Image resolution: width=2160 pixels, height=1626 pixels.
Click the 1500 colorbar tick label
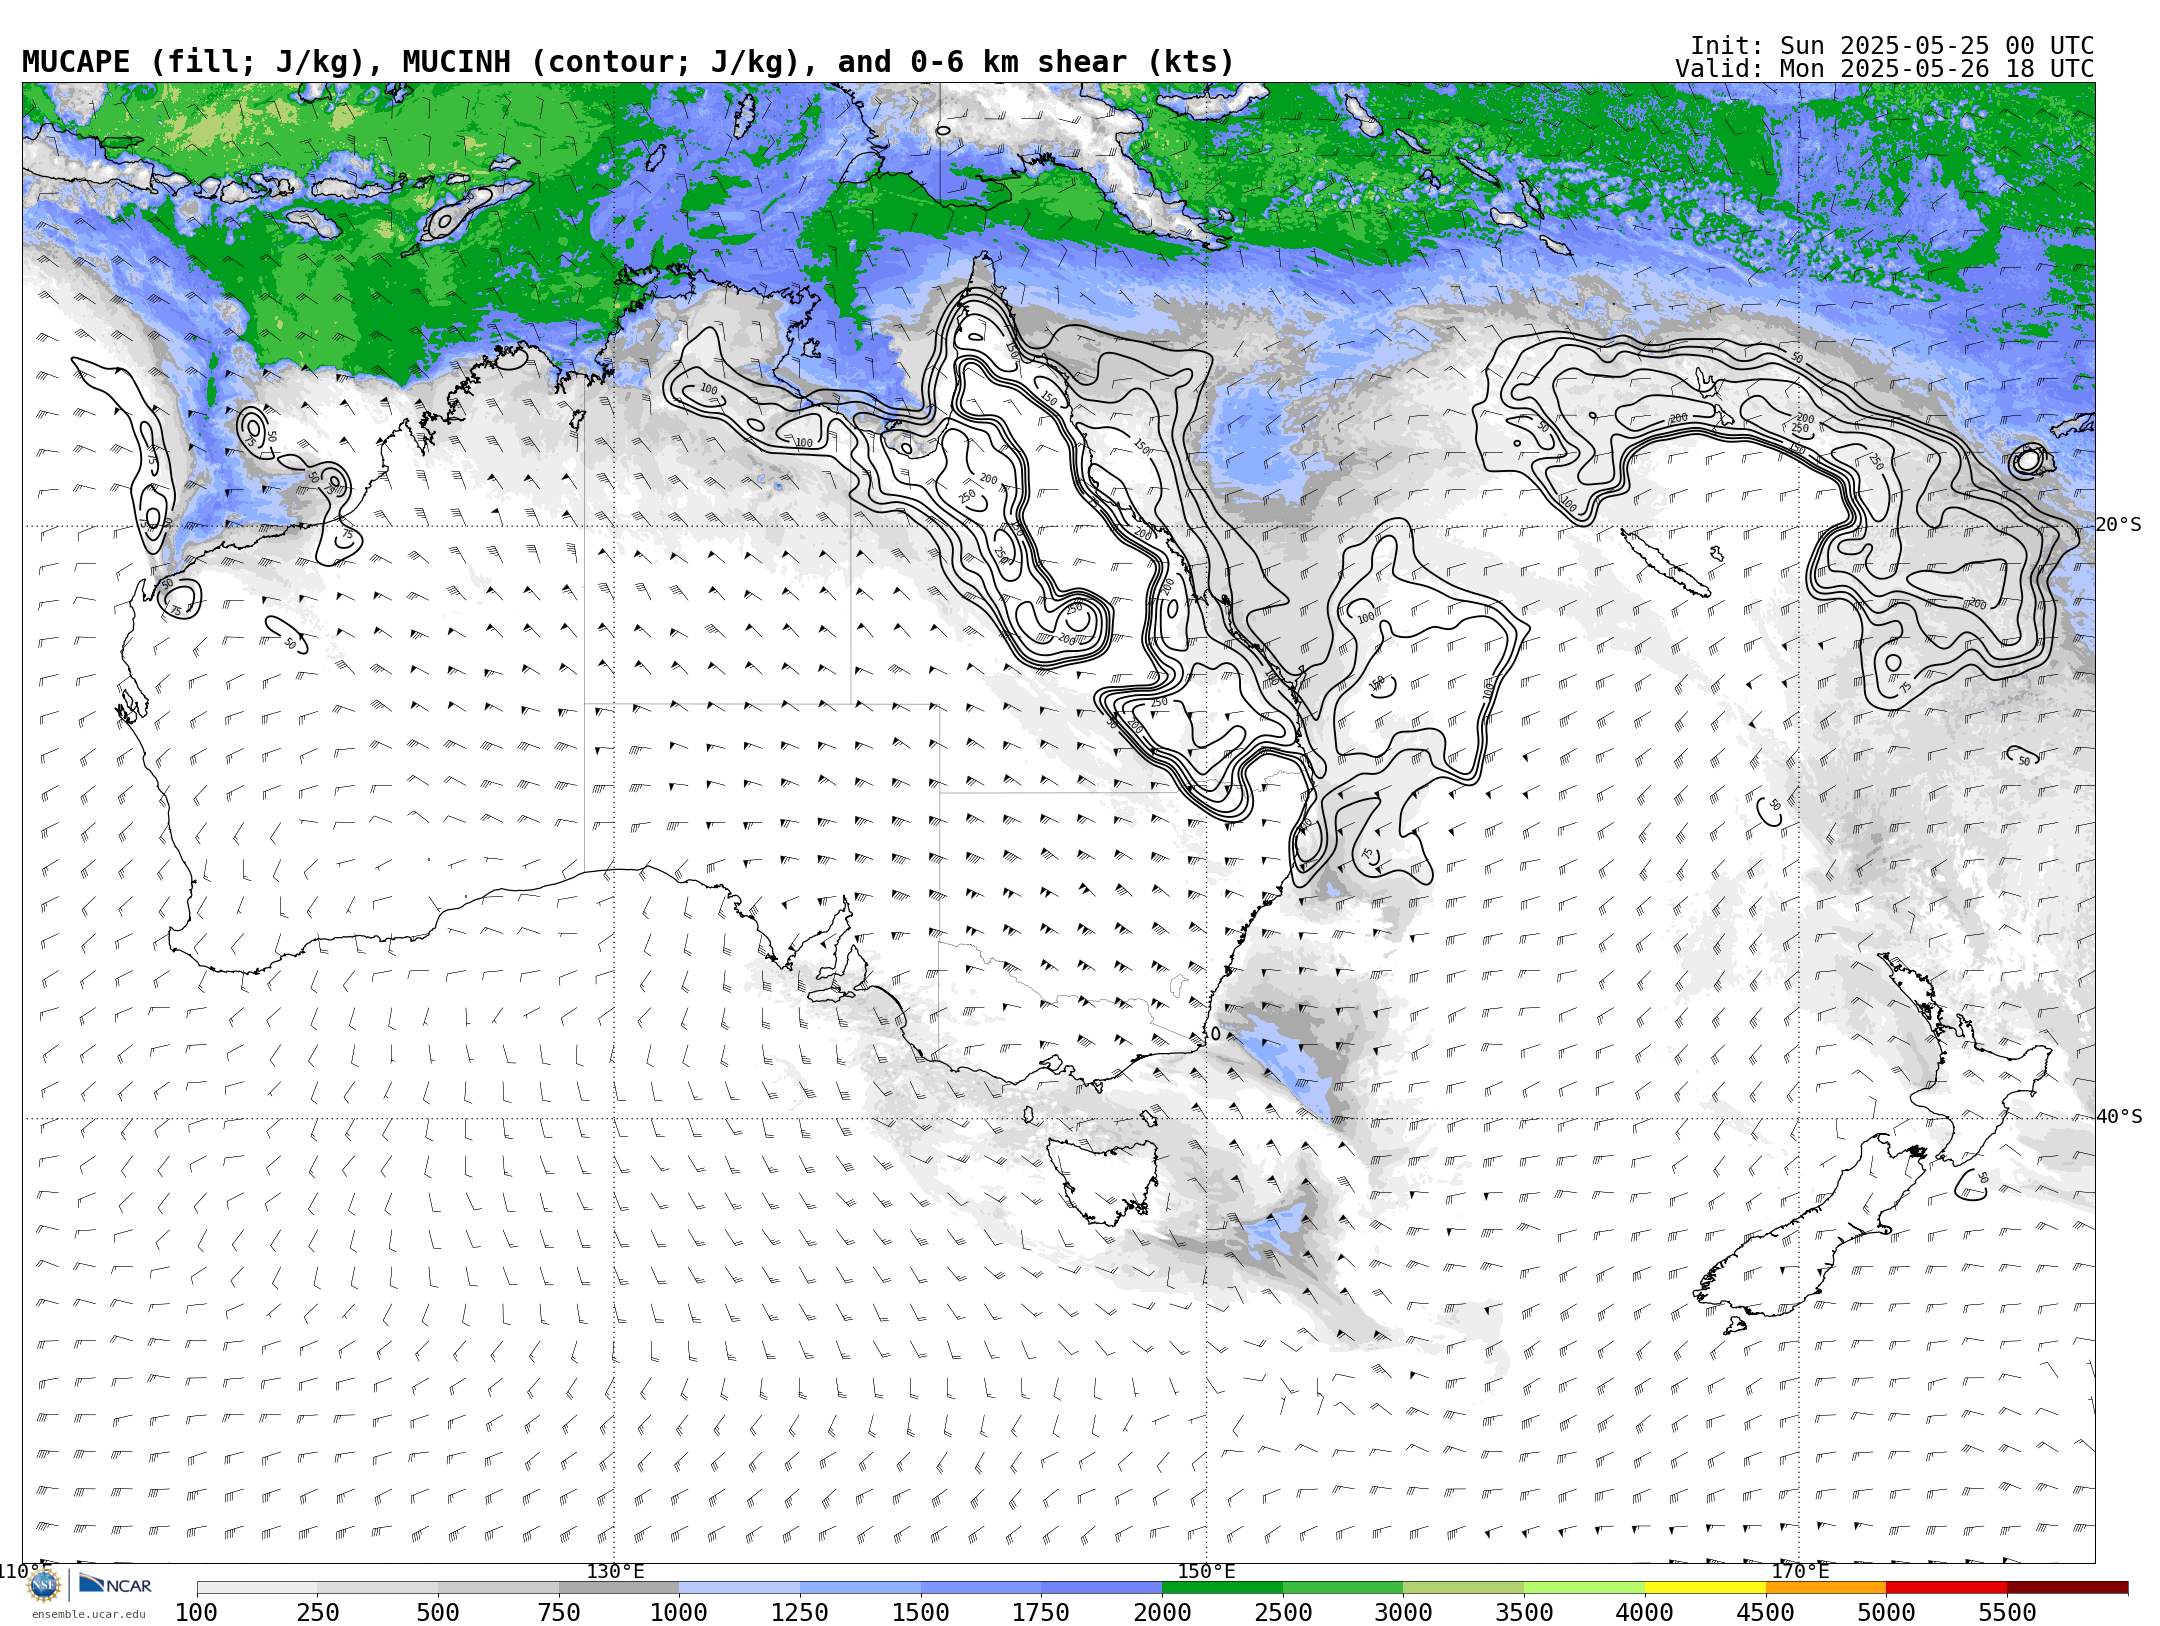(921, 1613)
